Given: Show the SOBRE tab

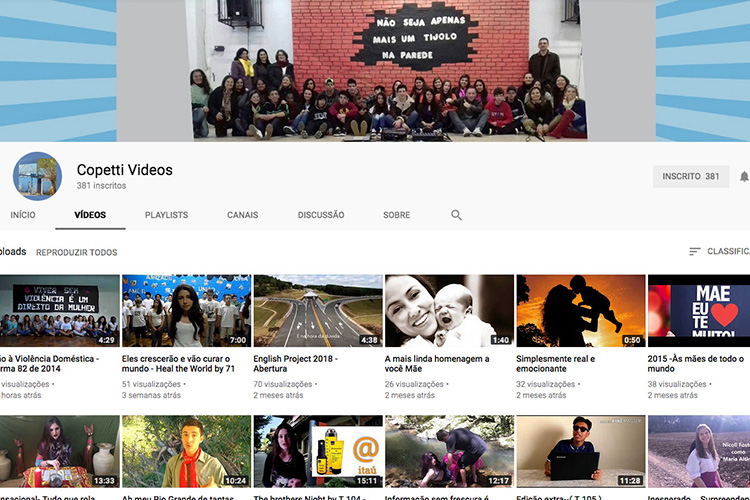Looking at the screenshot, I should 396,215.
